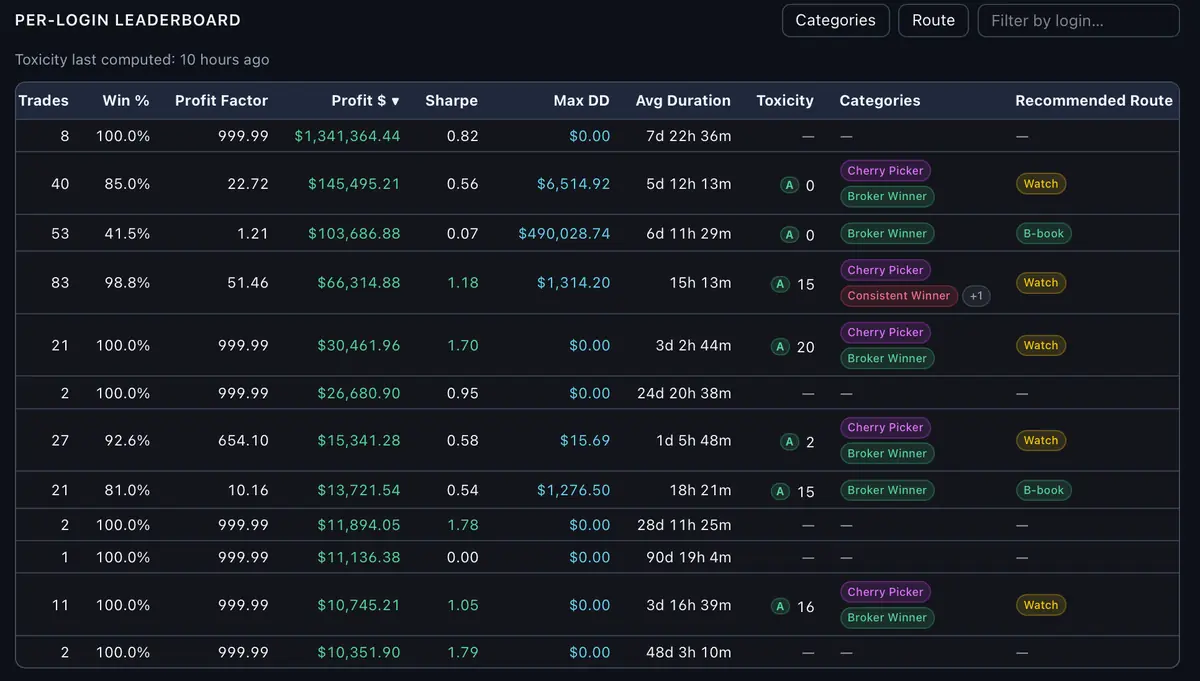Screen dimensions: 1200x681
Task: Sort by the Max DD column header
Action: tap(582, 100)
